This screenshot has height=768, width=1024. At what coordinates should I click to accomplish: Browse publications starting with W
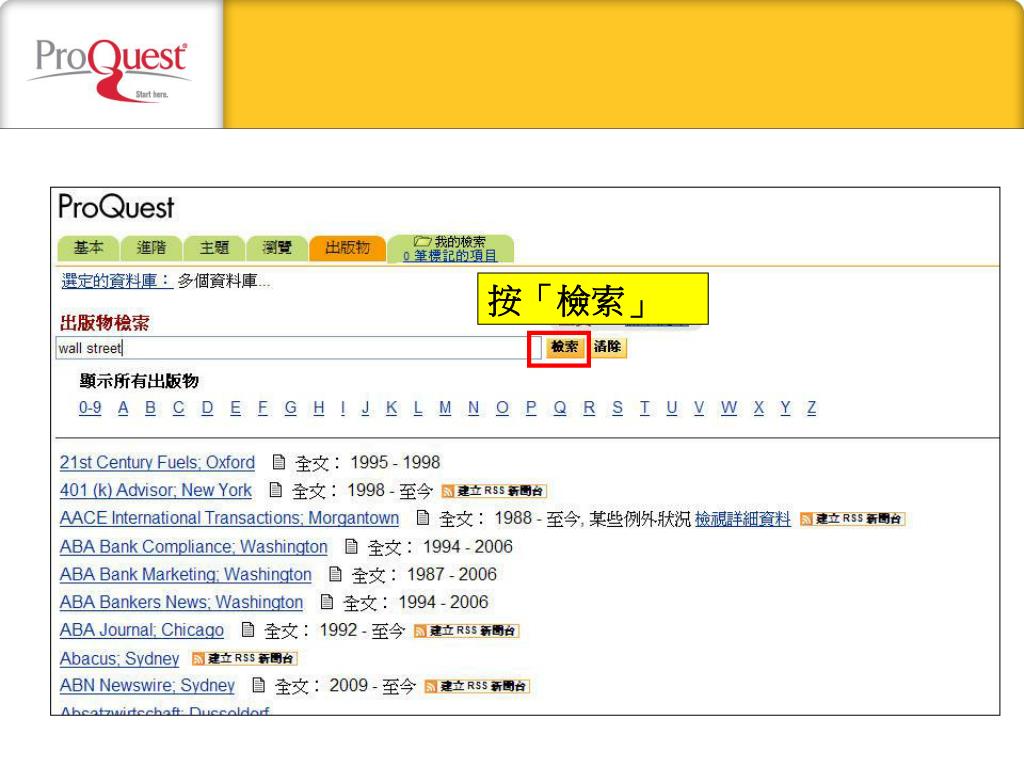tap(729, 408)
